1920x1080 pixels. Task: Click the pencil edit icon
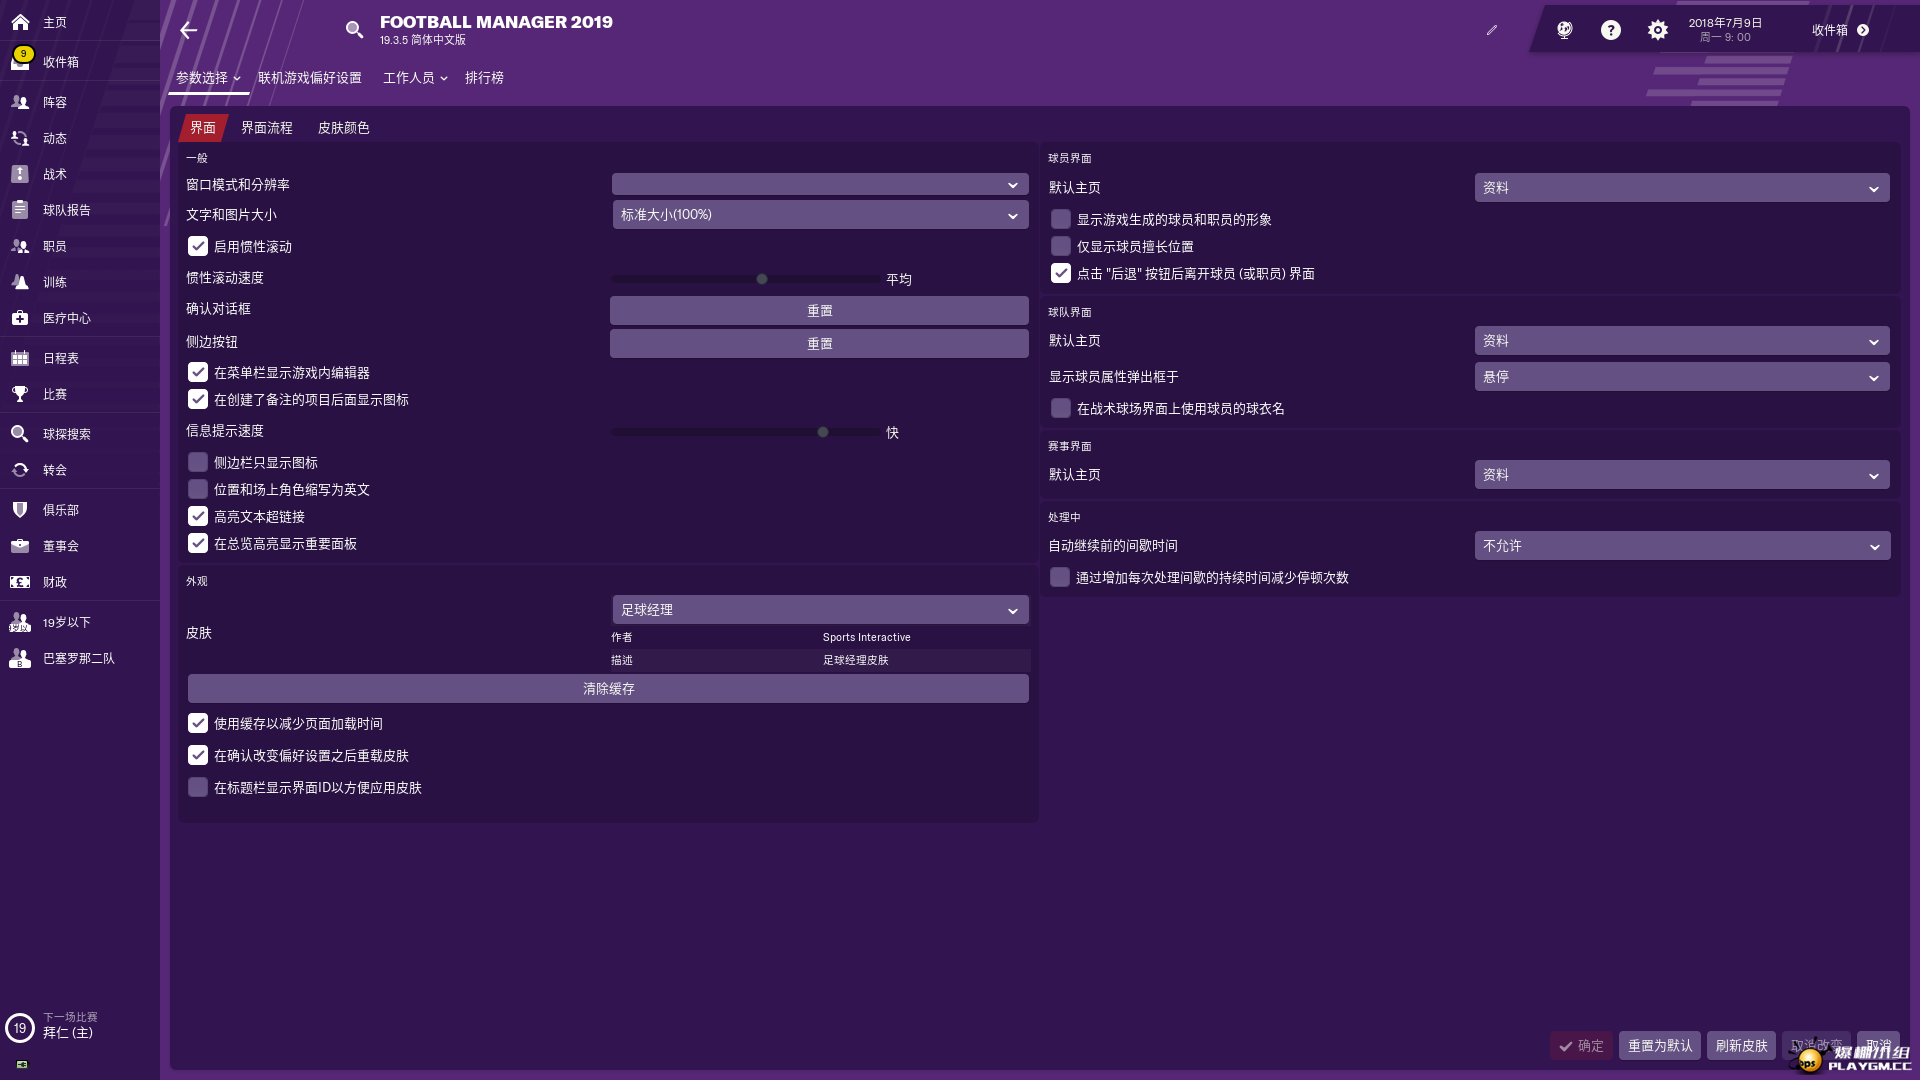coord(1491,30)
